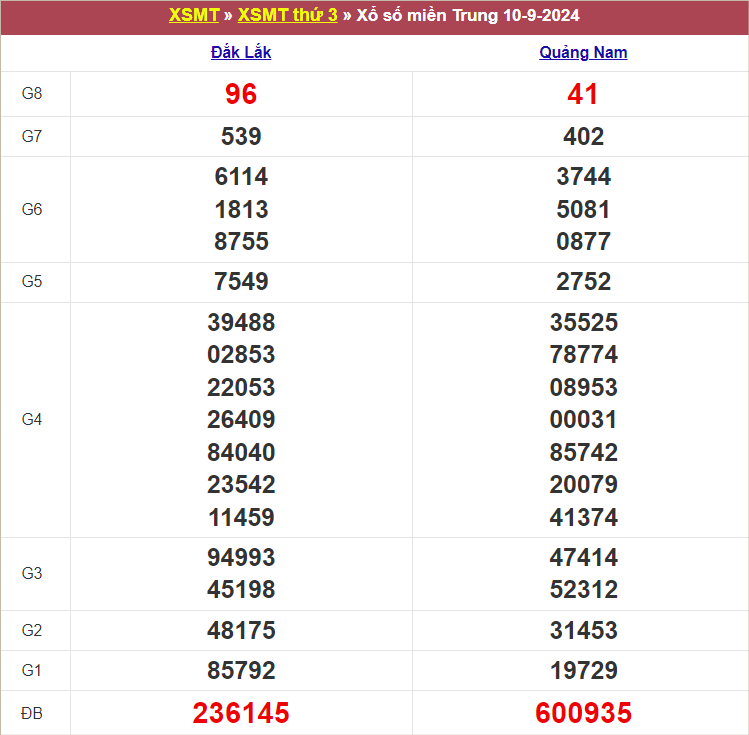Click Quảng Nam G7 number 402

click(583, 137)
